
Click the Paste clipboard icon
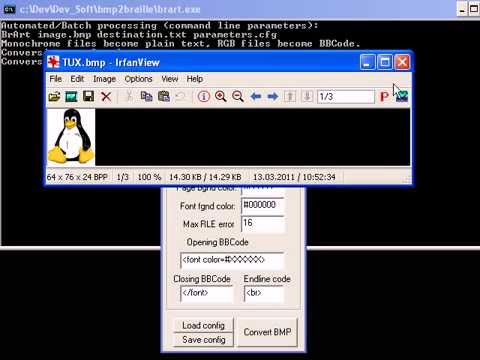pos(164,97)
